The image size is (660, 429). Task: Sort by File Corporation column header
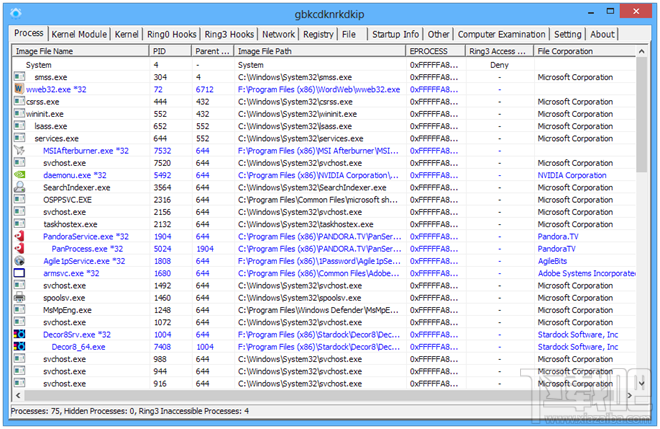pyautogui.click(x=585, y=51)
